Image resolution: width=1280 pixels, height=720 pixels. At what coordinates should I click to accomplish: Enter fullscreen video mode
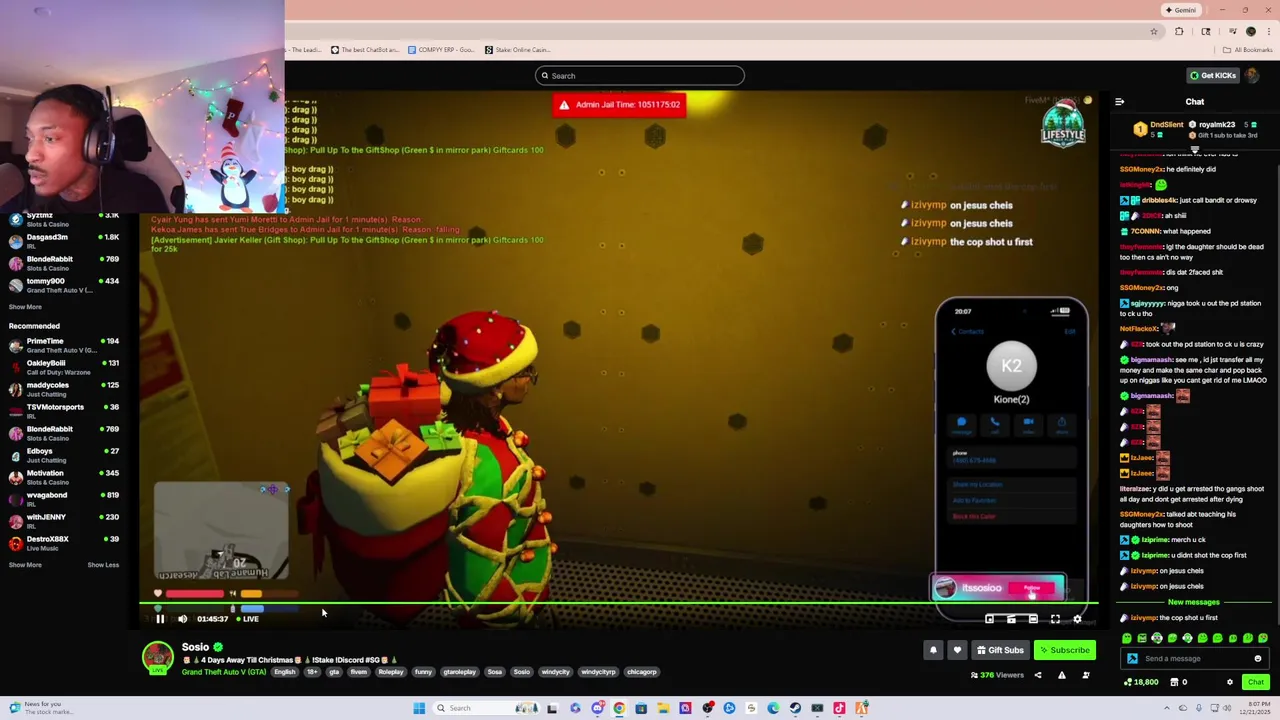tap(1055, 619)
